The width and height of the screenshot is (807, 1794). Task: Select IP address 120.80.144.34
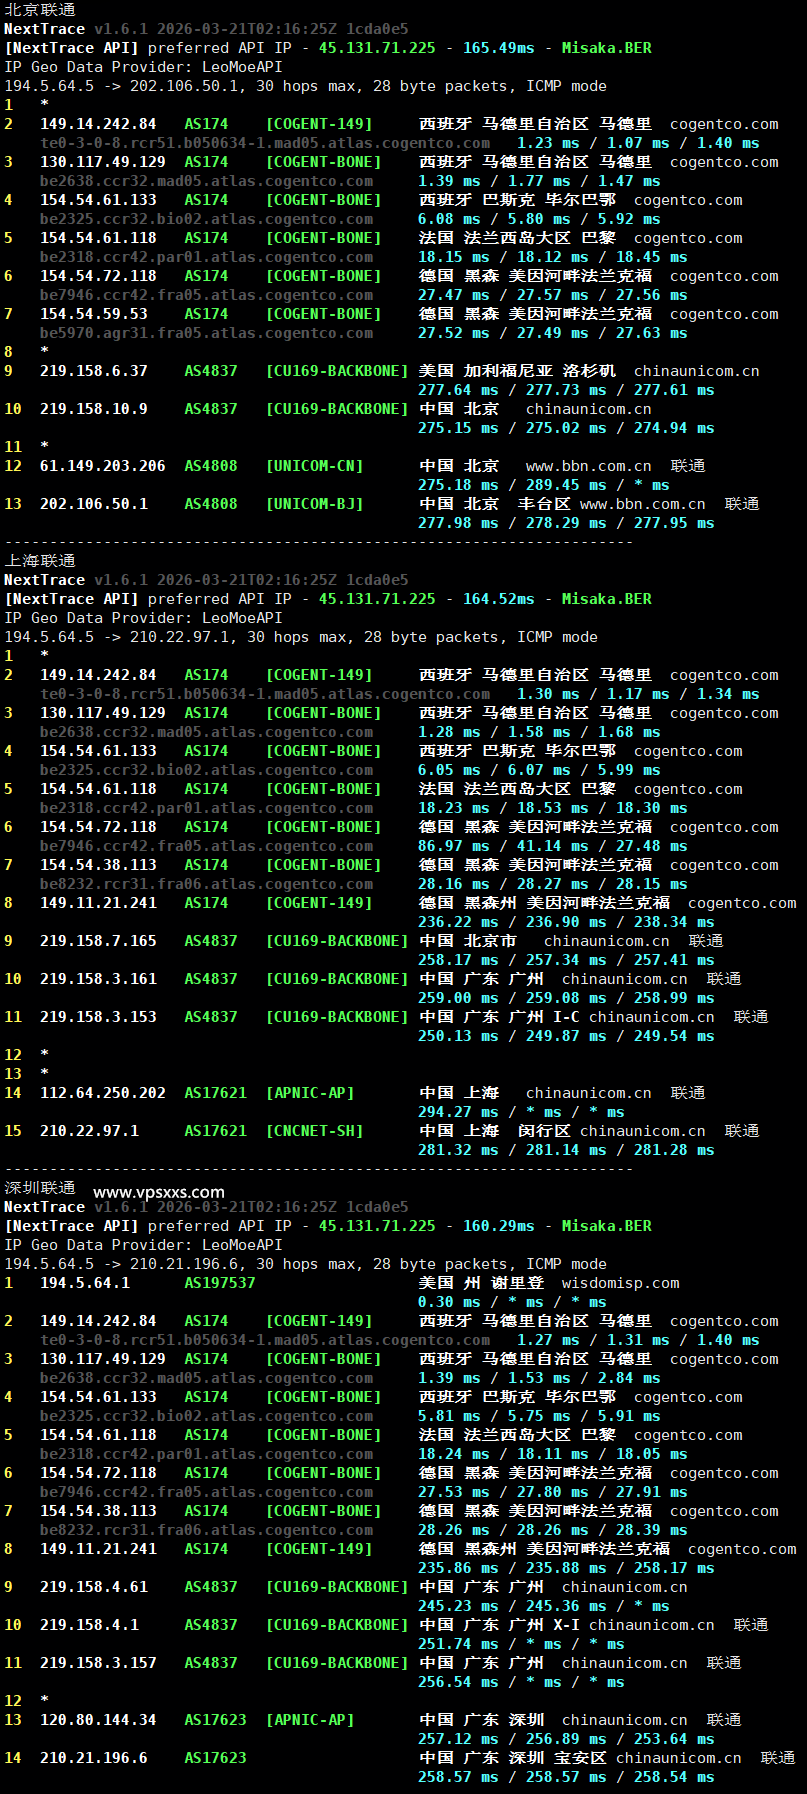click(x=98, y=1720)
